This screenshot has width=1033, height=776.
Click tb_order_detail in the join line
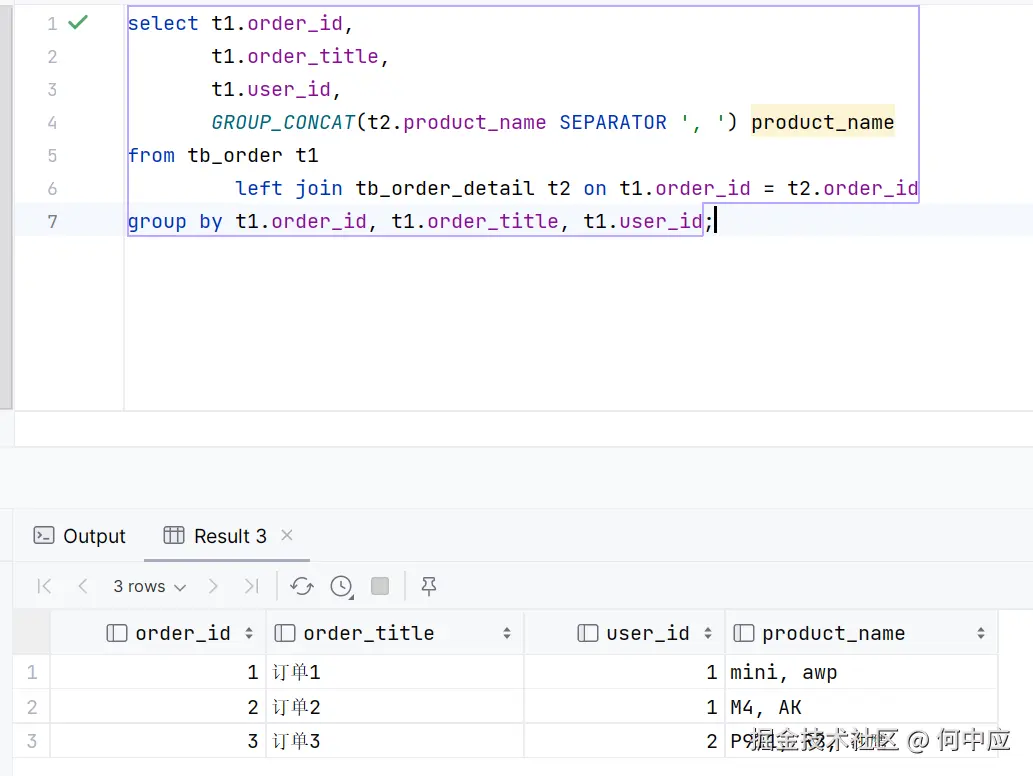pyautogui.click(x=445, y=188)
